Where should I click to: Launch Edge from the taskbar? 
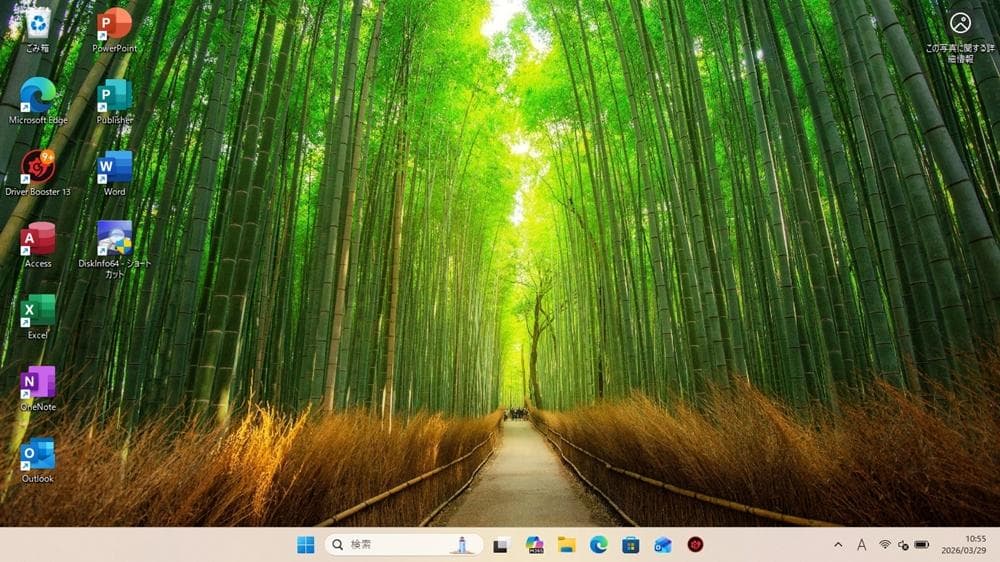pyautogui.click(x=598, y=545)
